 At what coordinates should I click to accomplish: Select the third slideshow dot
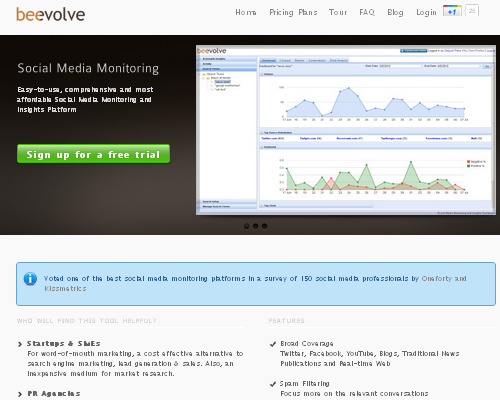click(265, 226)
